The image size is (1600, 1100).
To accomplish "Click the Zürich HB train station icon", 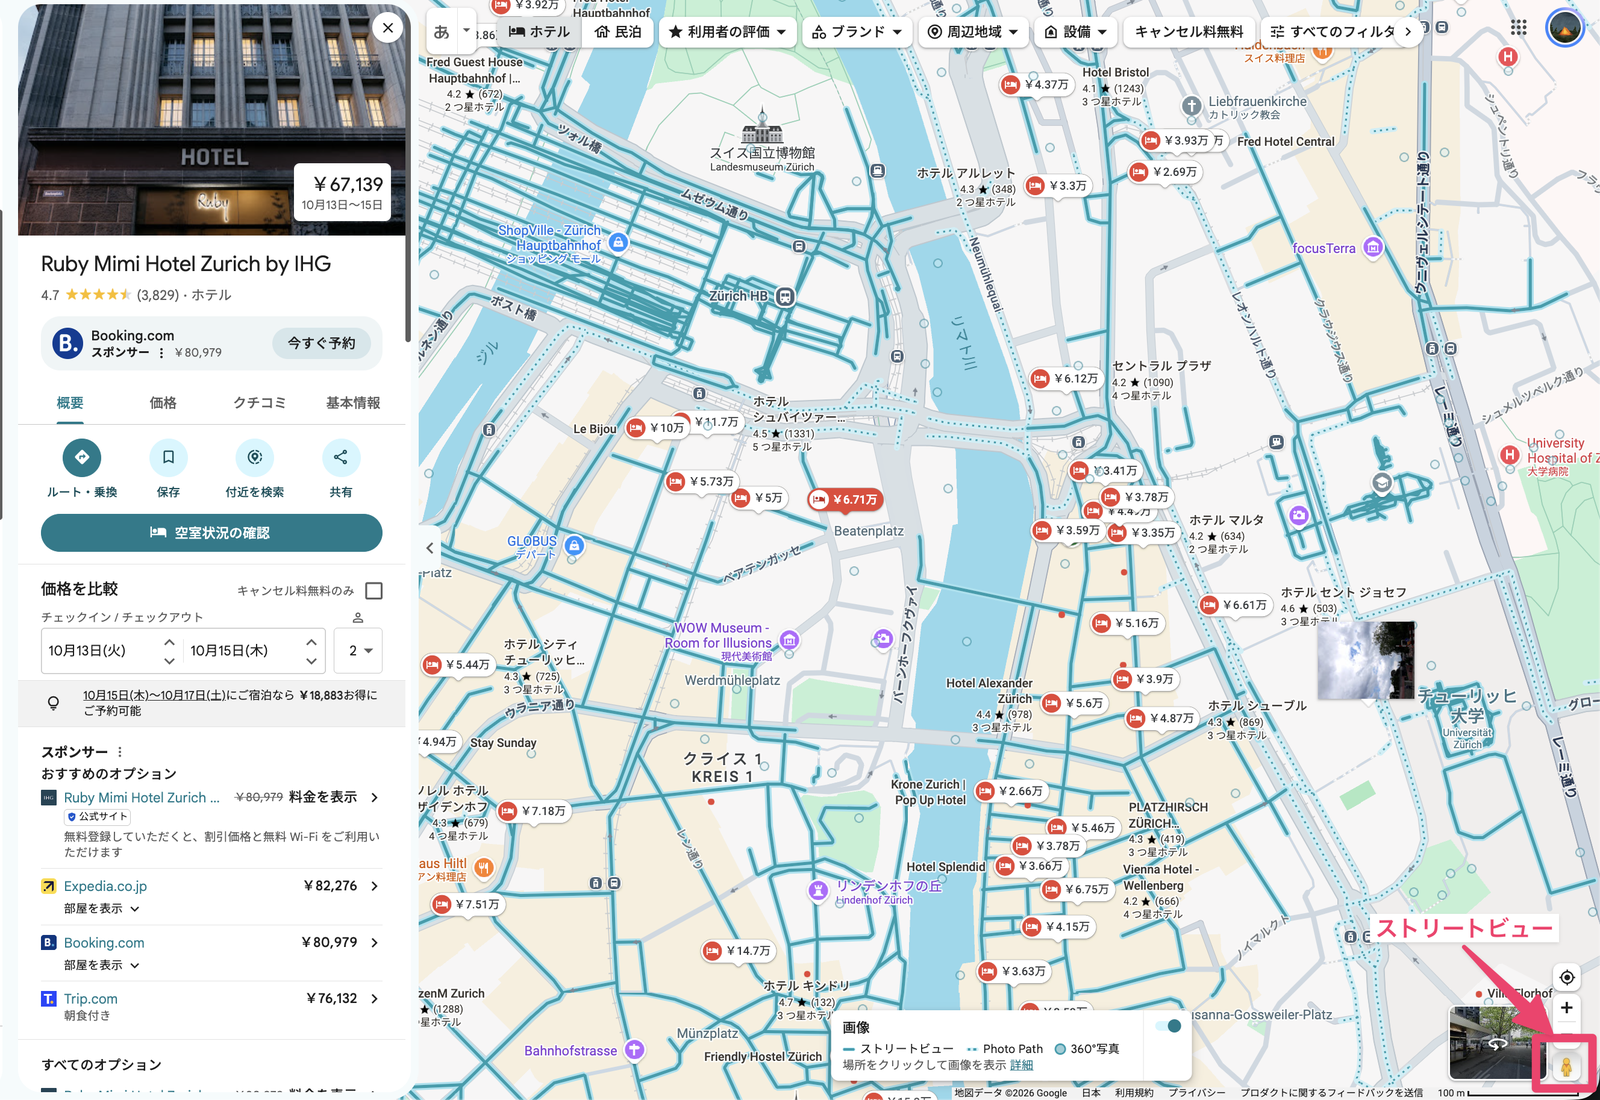I will click(786, 296).
